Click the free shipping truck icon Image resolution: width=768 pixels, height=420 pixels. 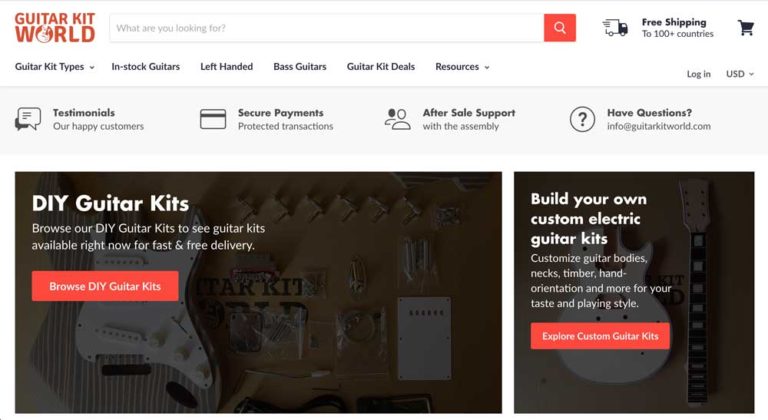615,28
